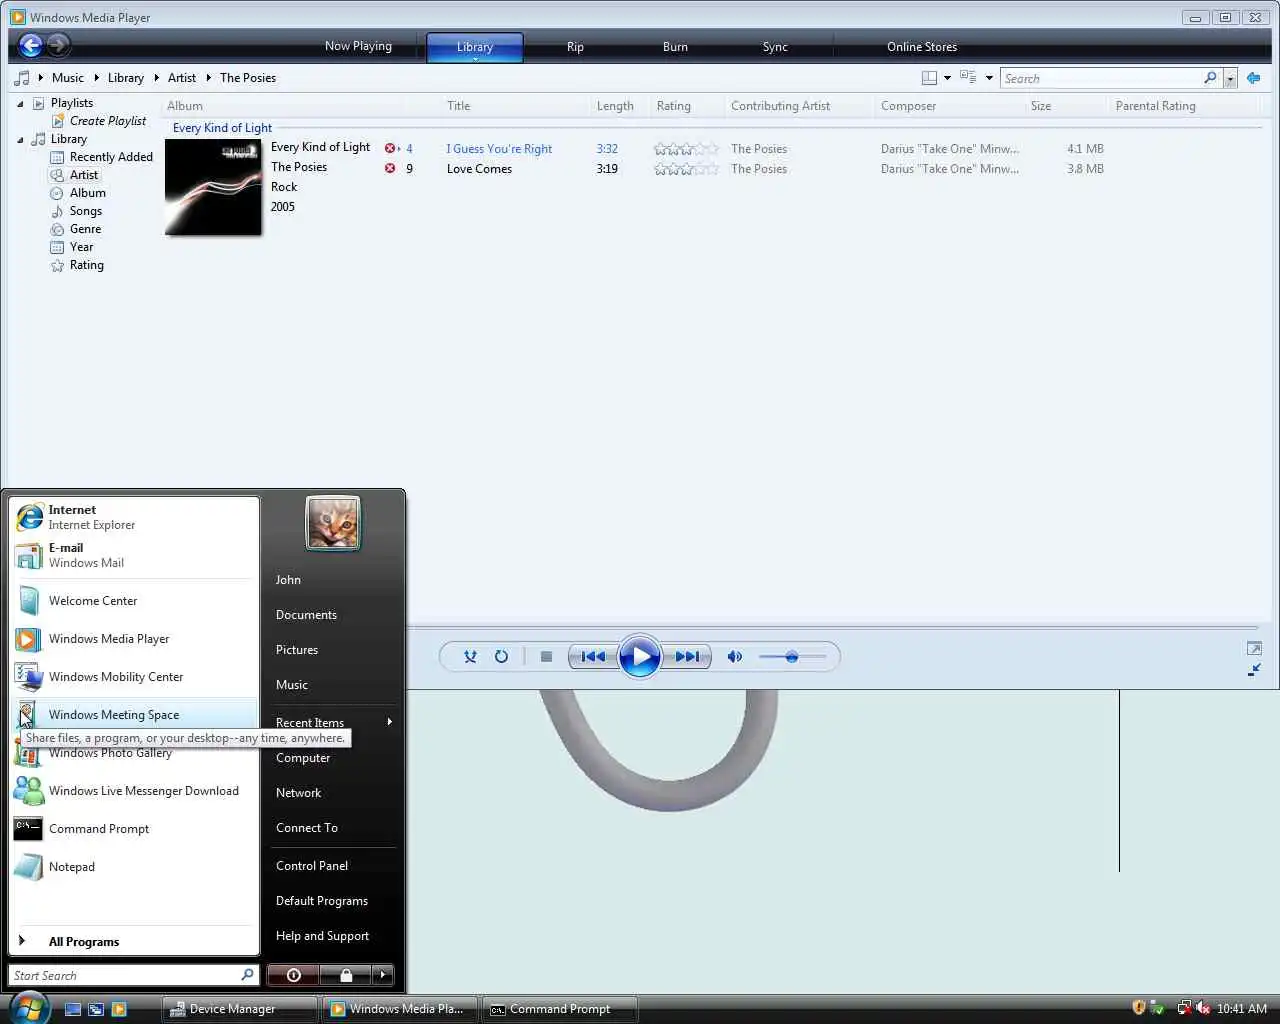The width and height of the screenshot is (1280, 1024).
Task: Click the Start menu lock button
Action: pyautogui.click(x=346, y=975)
